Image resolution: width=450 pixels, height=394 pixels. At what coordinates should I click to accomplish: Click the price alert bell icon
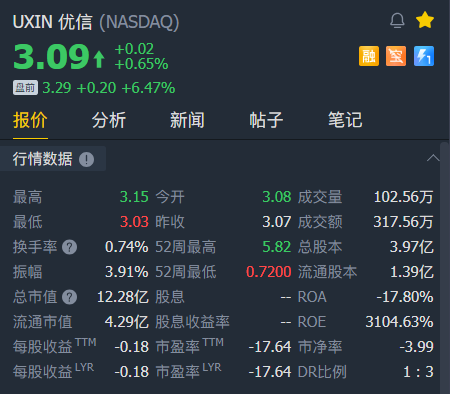pos(397,21)
